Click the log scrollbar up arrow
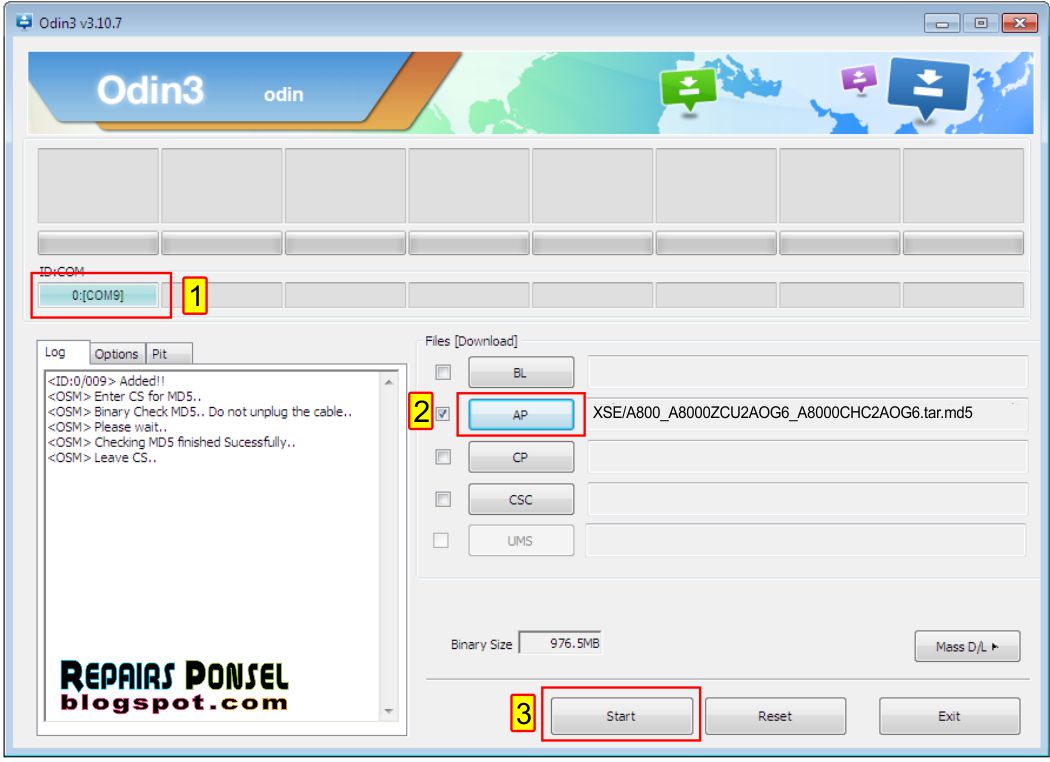Viewport: 1050px width, 762px height. [x=388, y=382]
